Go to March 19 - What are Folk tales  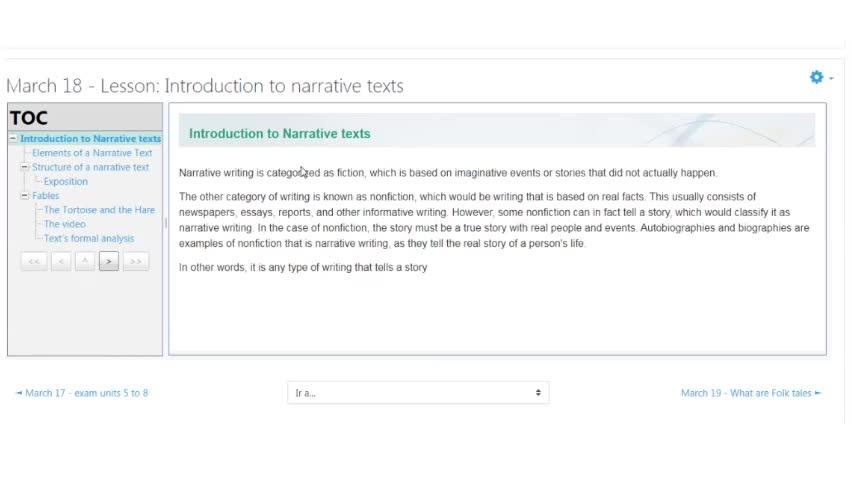(x=750, y=393)
